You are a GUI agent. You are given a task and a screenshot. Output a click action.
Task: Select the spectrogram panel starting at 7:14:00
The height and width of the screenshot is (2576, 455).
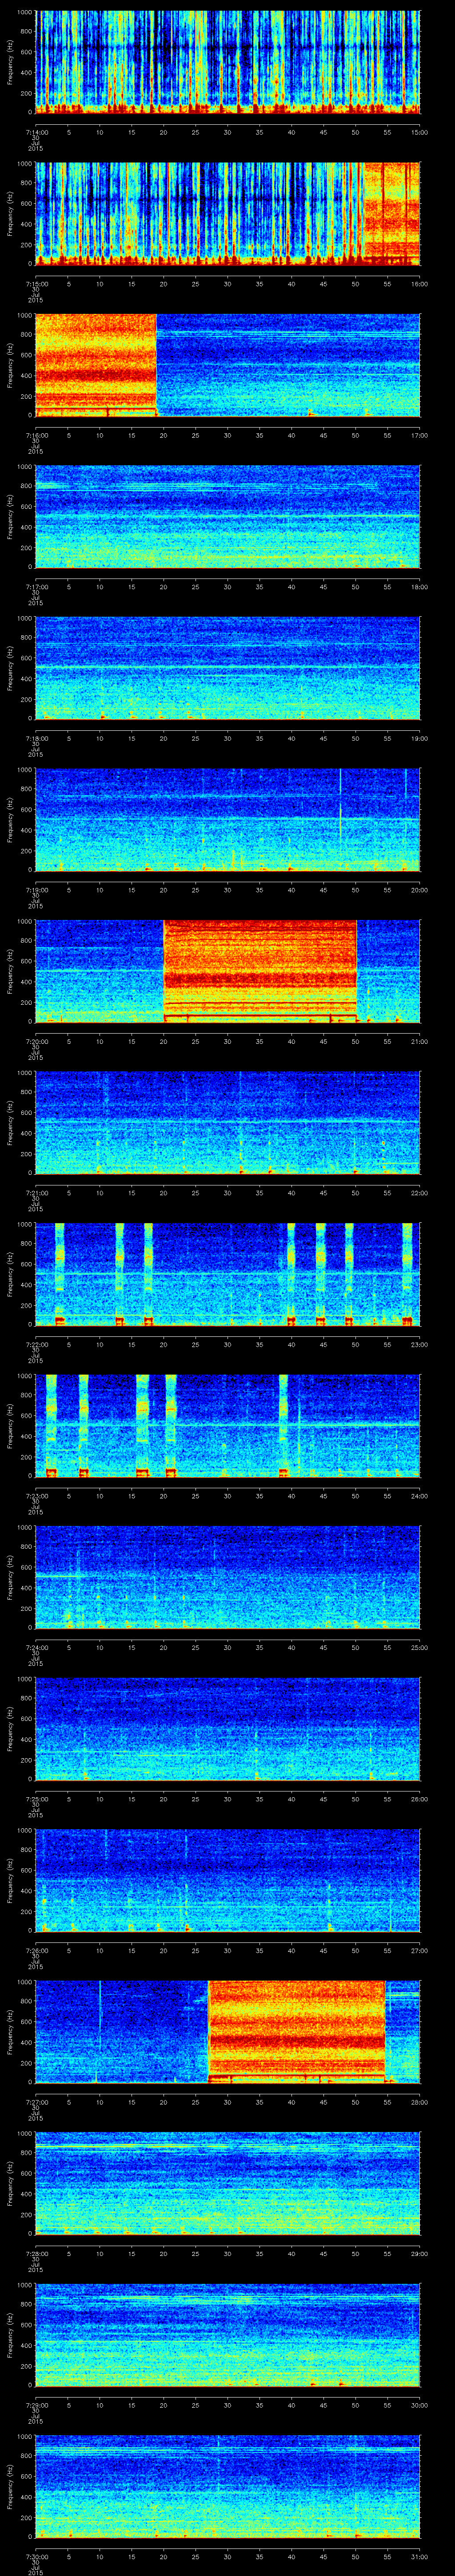228,62
